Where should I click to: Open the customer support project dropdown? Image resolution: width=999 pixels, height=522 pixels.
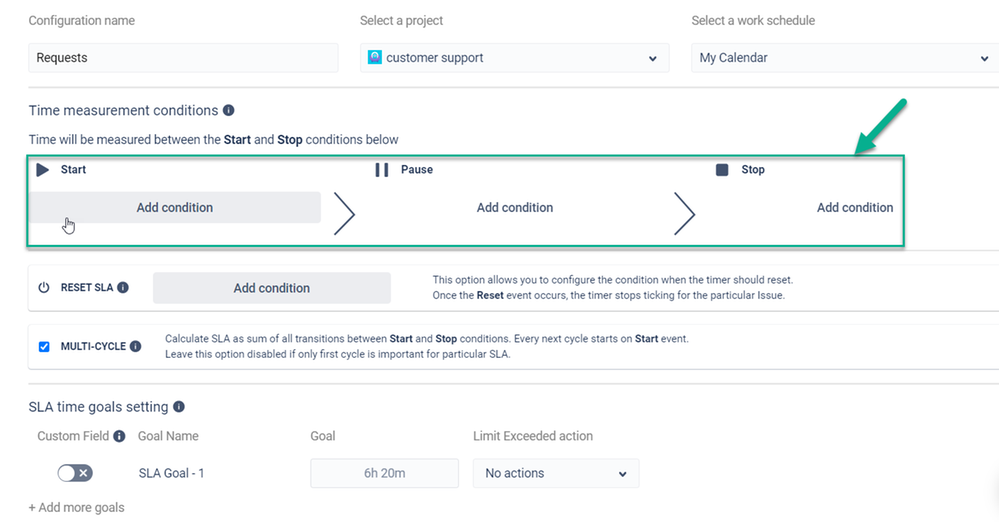click(514, 58)
